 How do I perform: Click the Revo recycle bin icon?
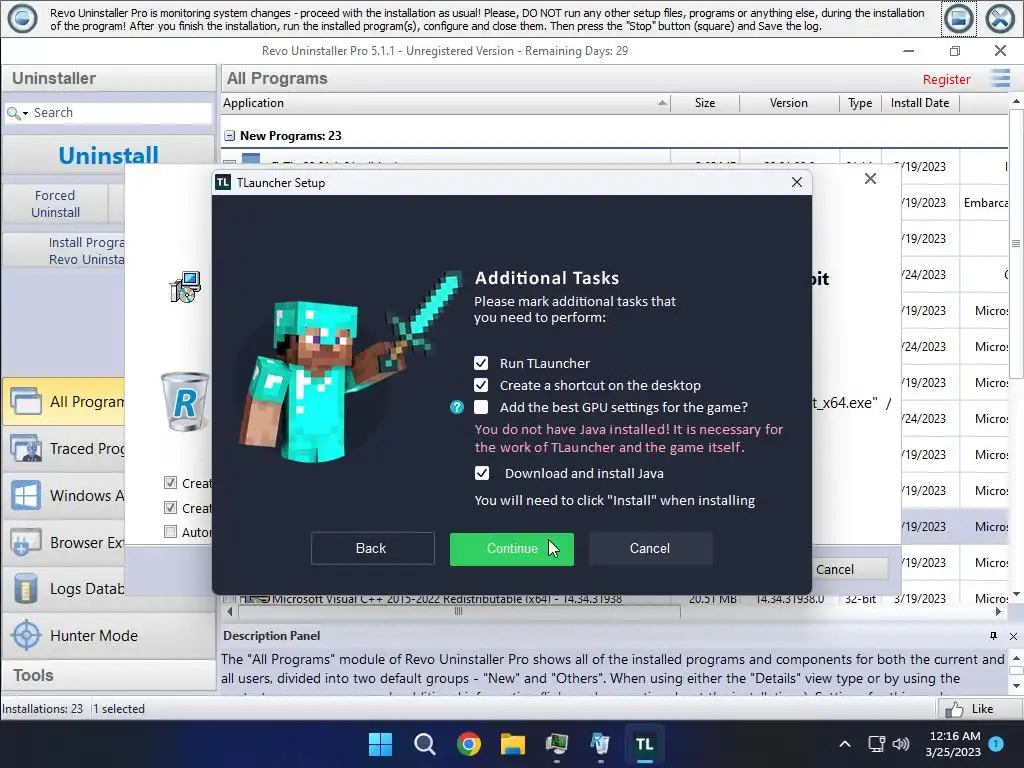tap(185, 402)
